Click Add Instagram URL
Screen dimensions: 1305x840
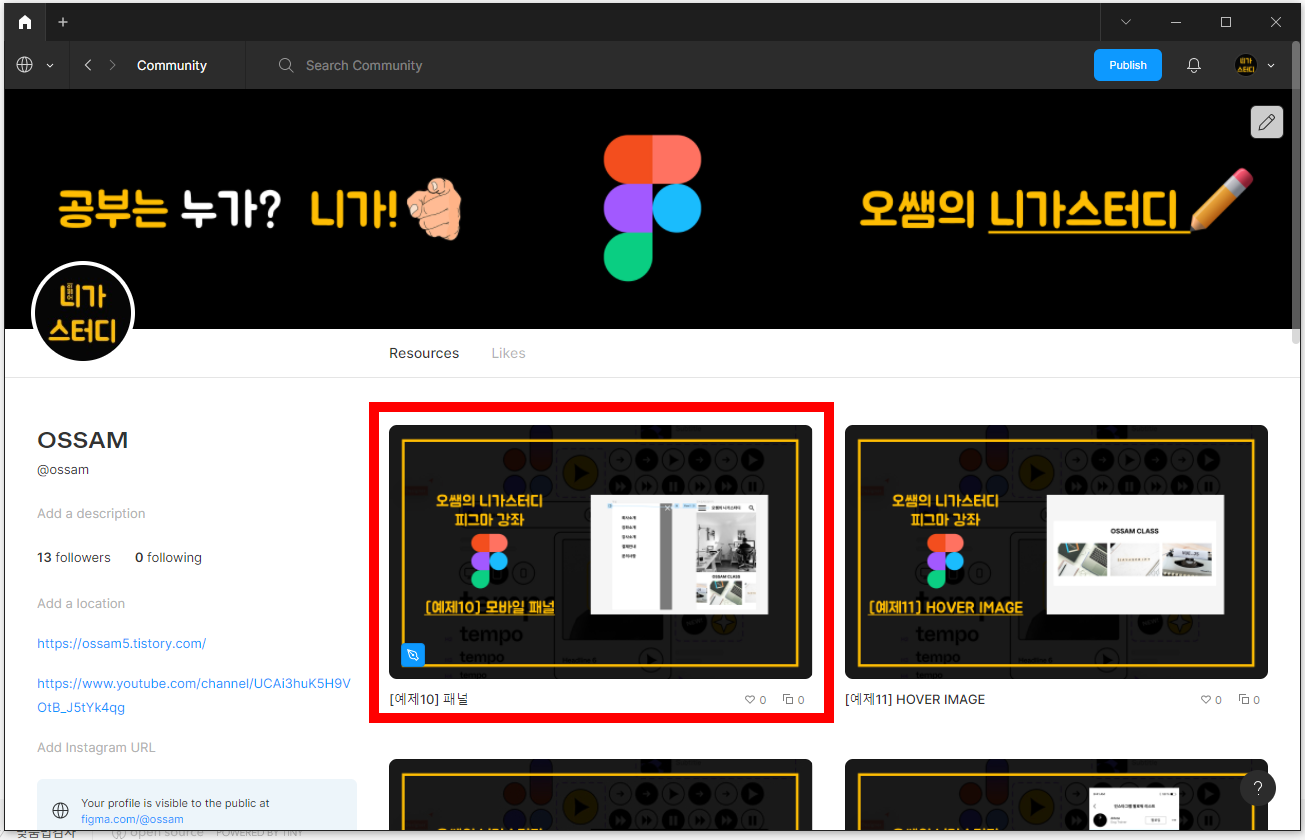coord(96,747)
